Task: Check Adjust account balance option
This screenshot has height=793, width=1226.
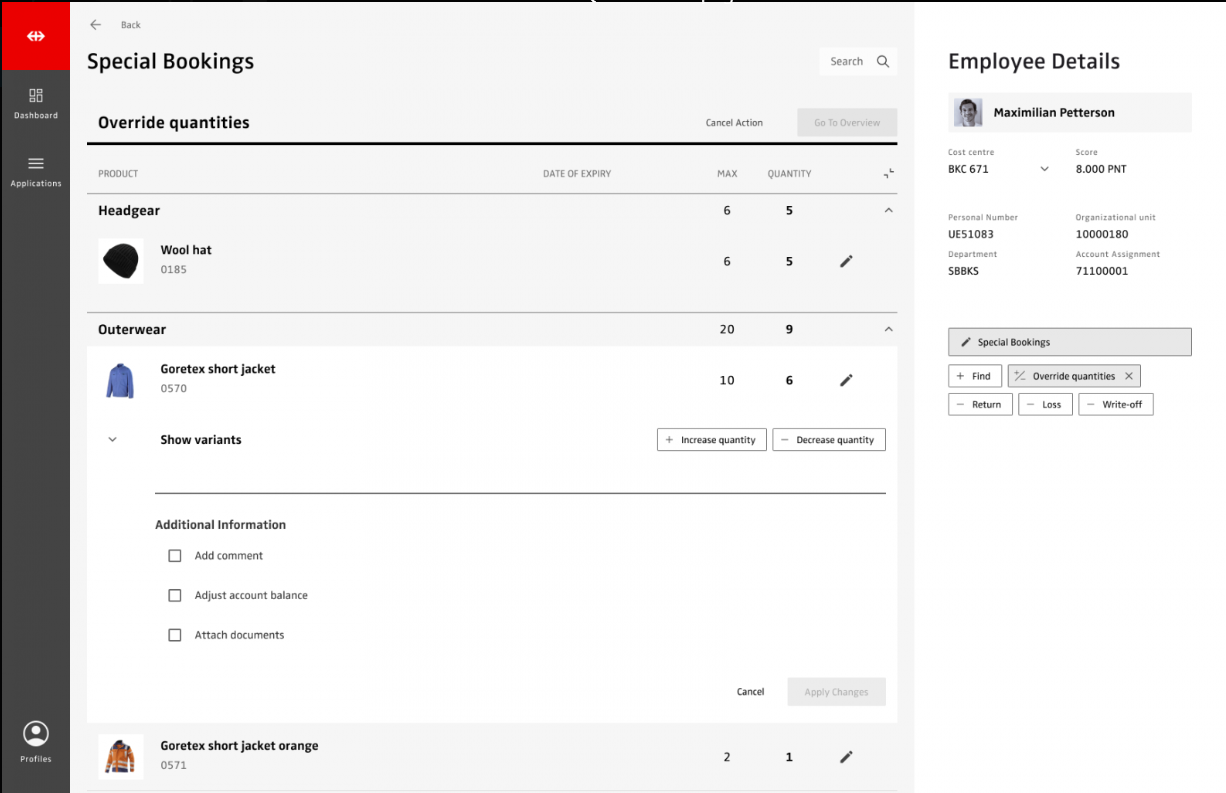Action: pyautogui.click(x=175, y=595)
